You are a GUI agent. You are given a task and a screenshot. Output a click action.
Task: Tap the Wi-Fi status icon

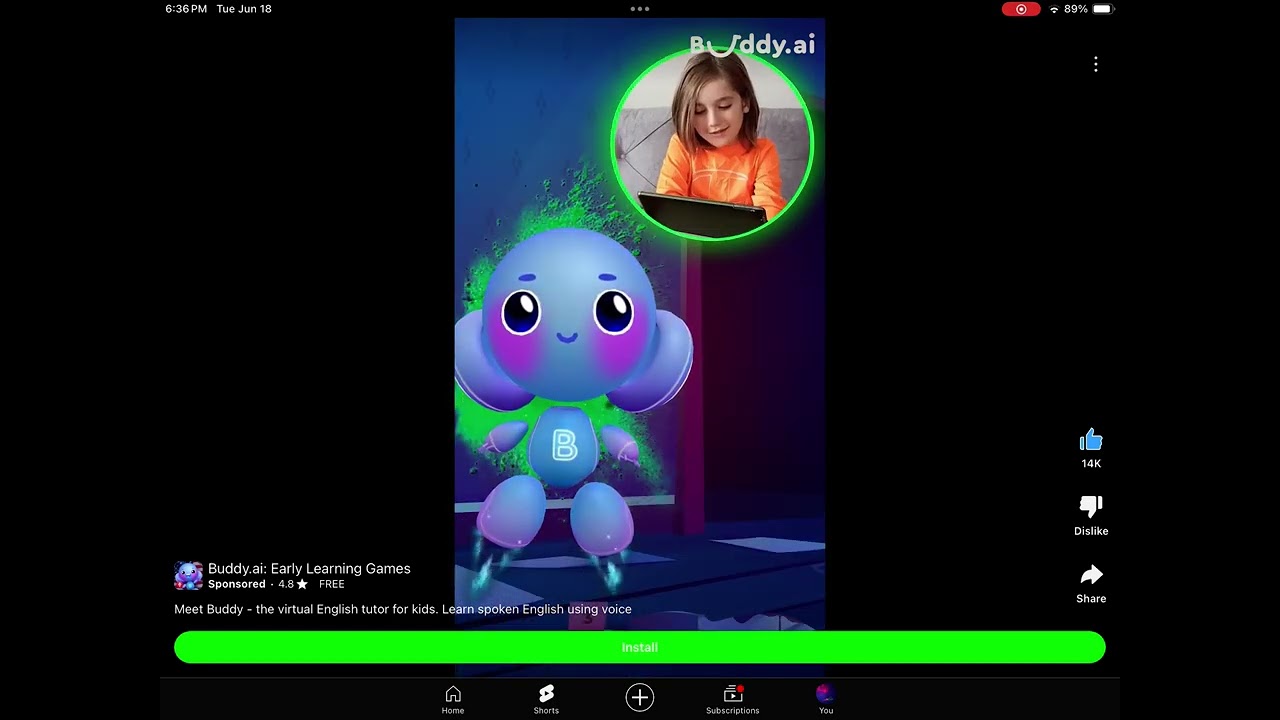1054,9
